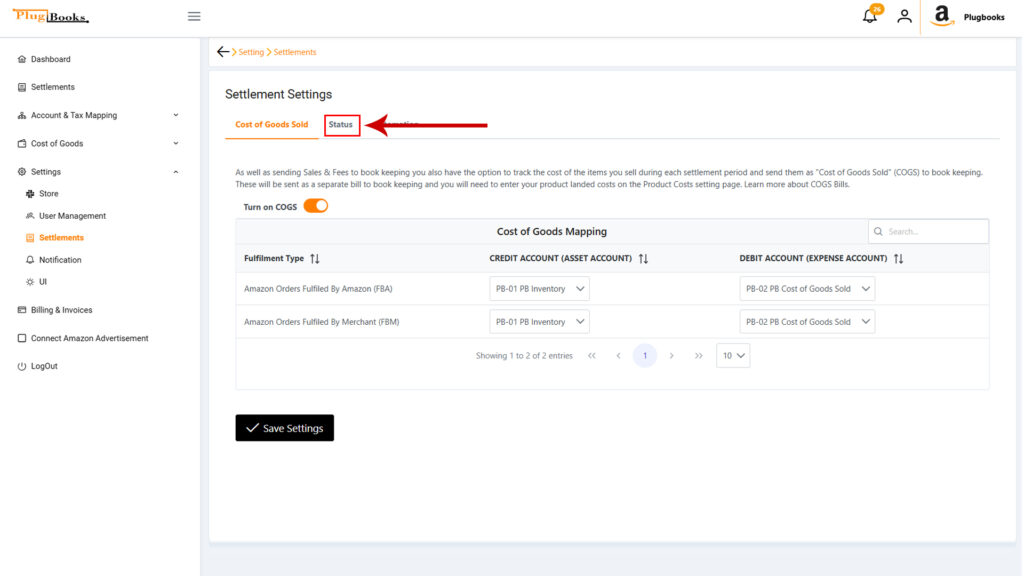Click the back arrow above the breadcrumb

click(x=224, y=51)
